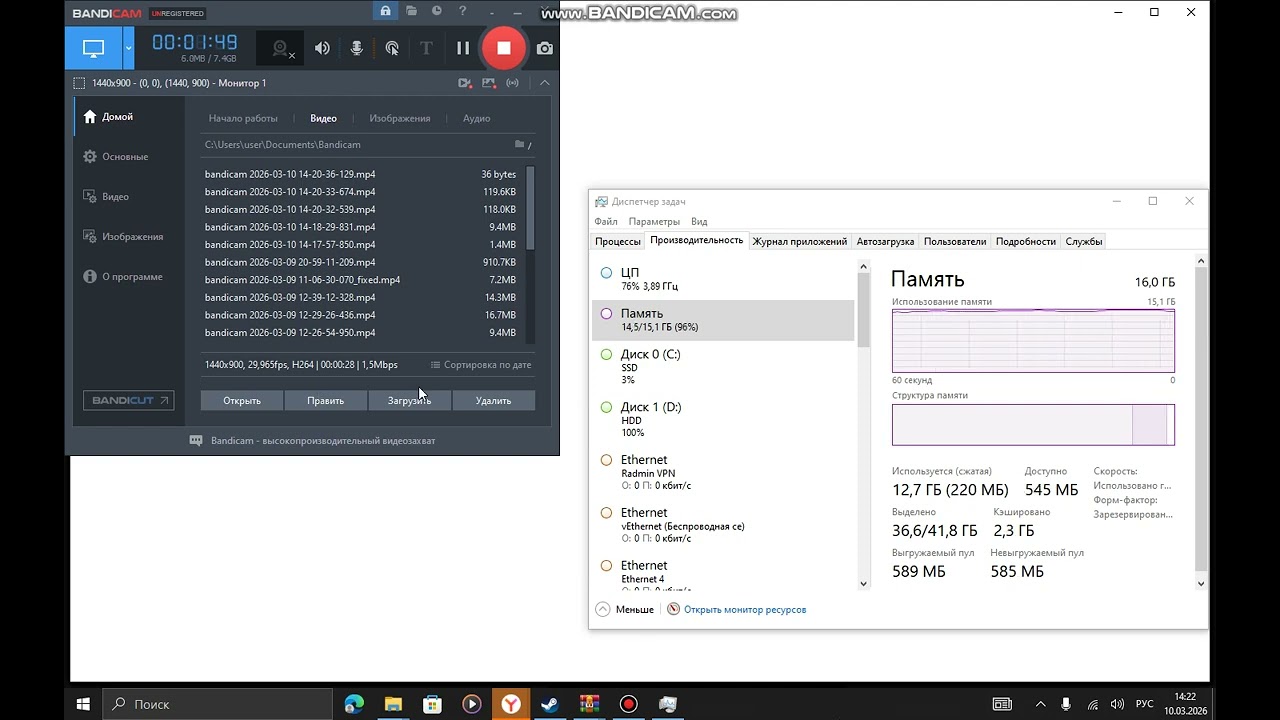Click the Загрузить button in Bandicam
Viewport: 1280px width, 720px height.
pos(409,400)
